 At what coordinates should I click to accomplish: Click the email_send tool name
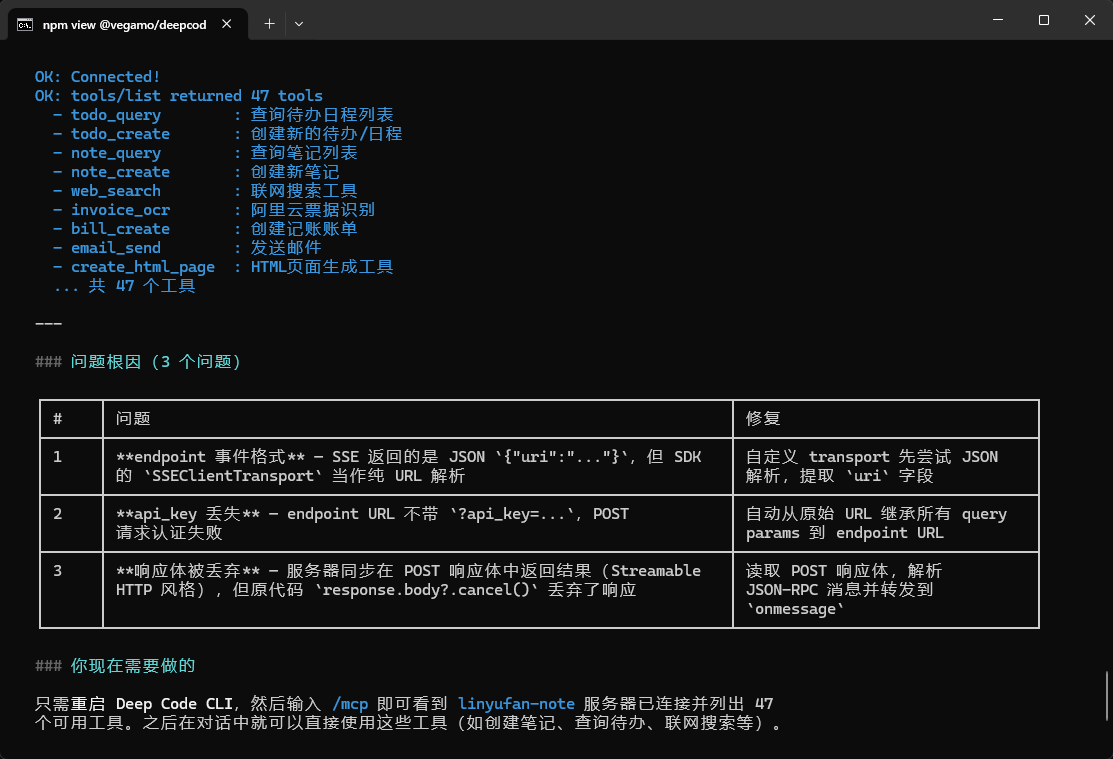click(x=116, y=248)
